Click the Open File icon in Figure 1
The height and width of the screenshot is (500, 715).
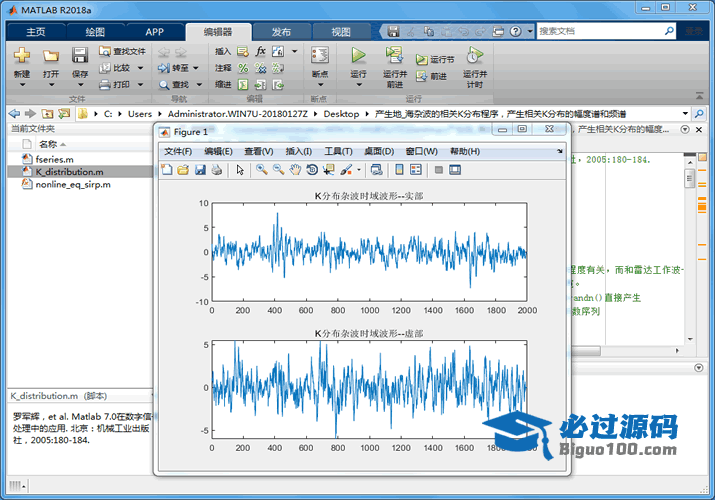point(183,170)
